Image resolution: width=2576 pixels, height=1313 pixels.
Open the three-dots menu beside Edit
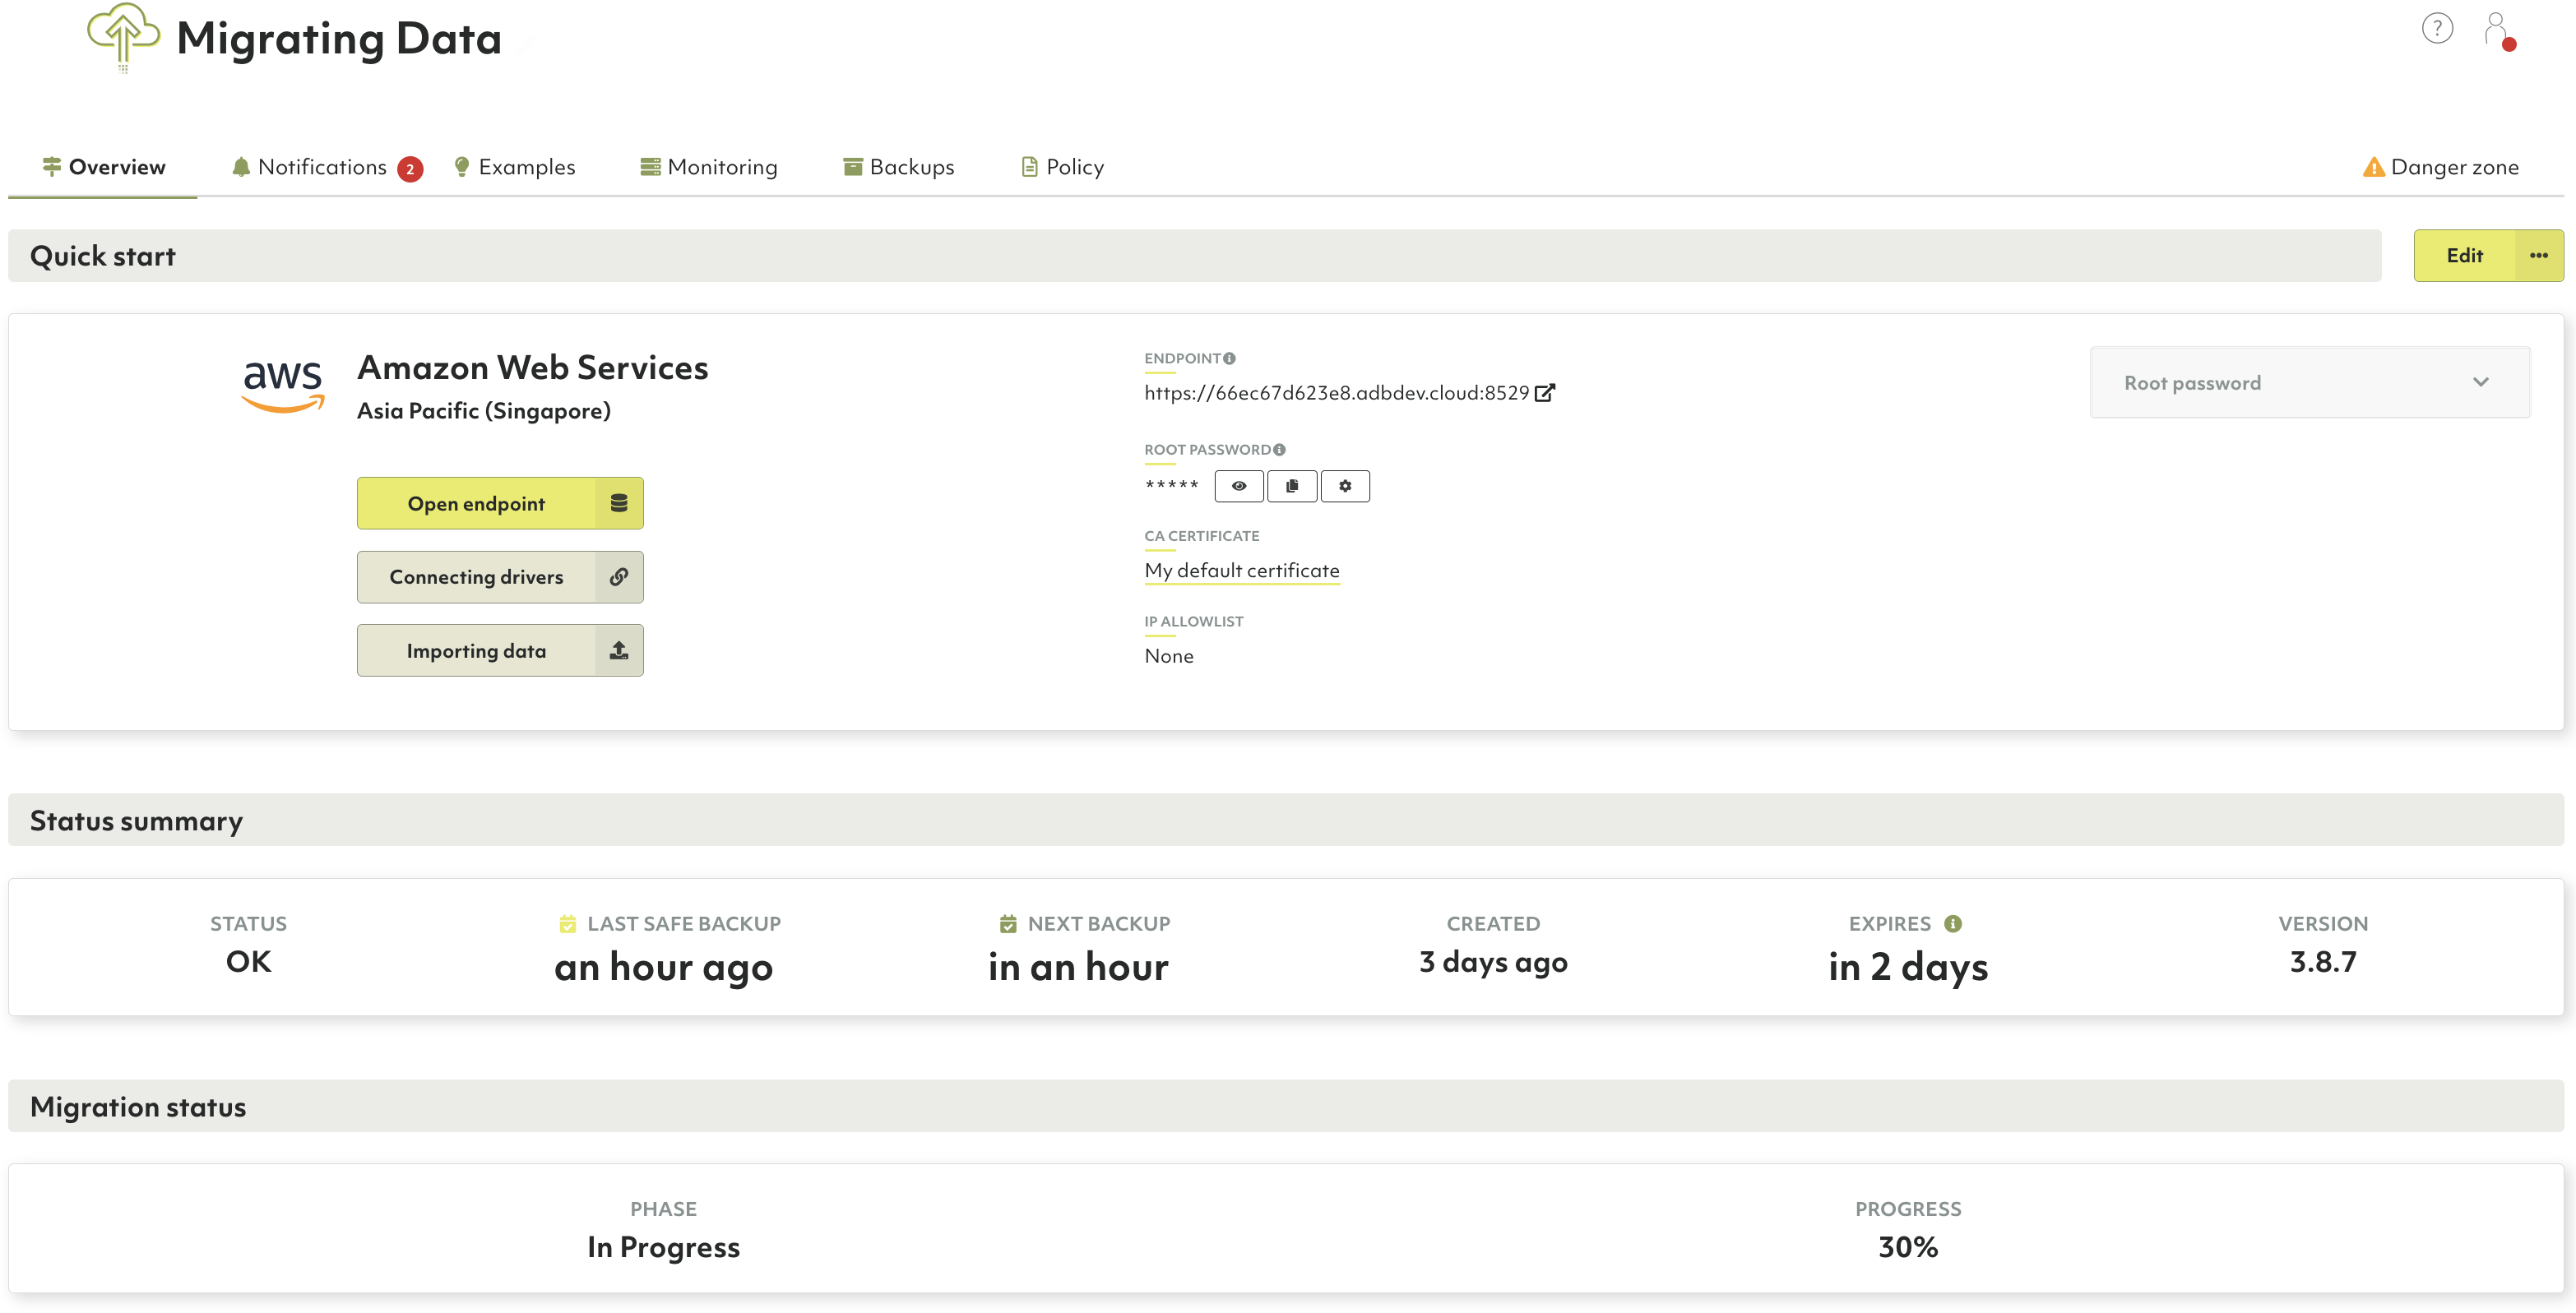click(2538, 256)
